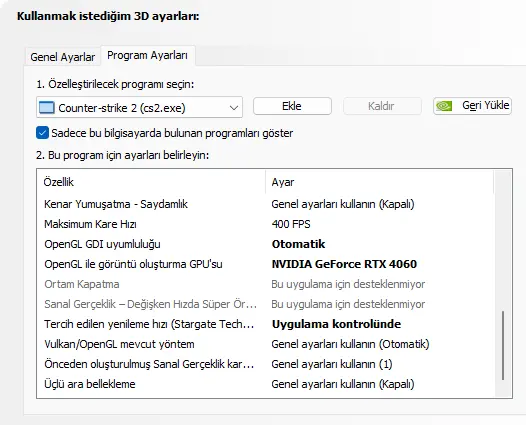Select Sanal Gerçeklik – Değişken Hızda row
Screen dimensions: 526x425
[x=265, y=304]
